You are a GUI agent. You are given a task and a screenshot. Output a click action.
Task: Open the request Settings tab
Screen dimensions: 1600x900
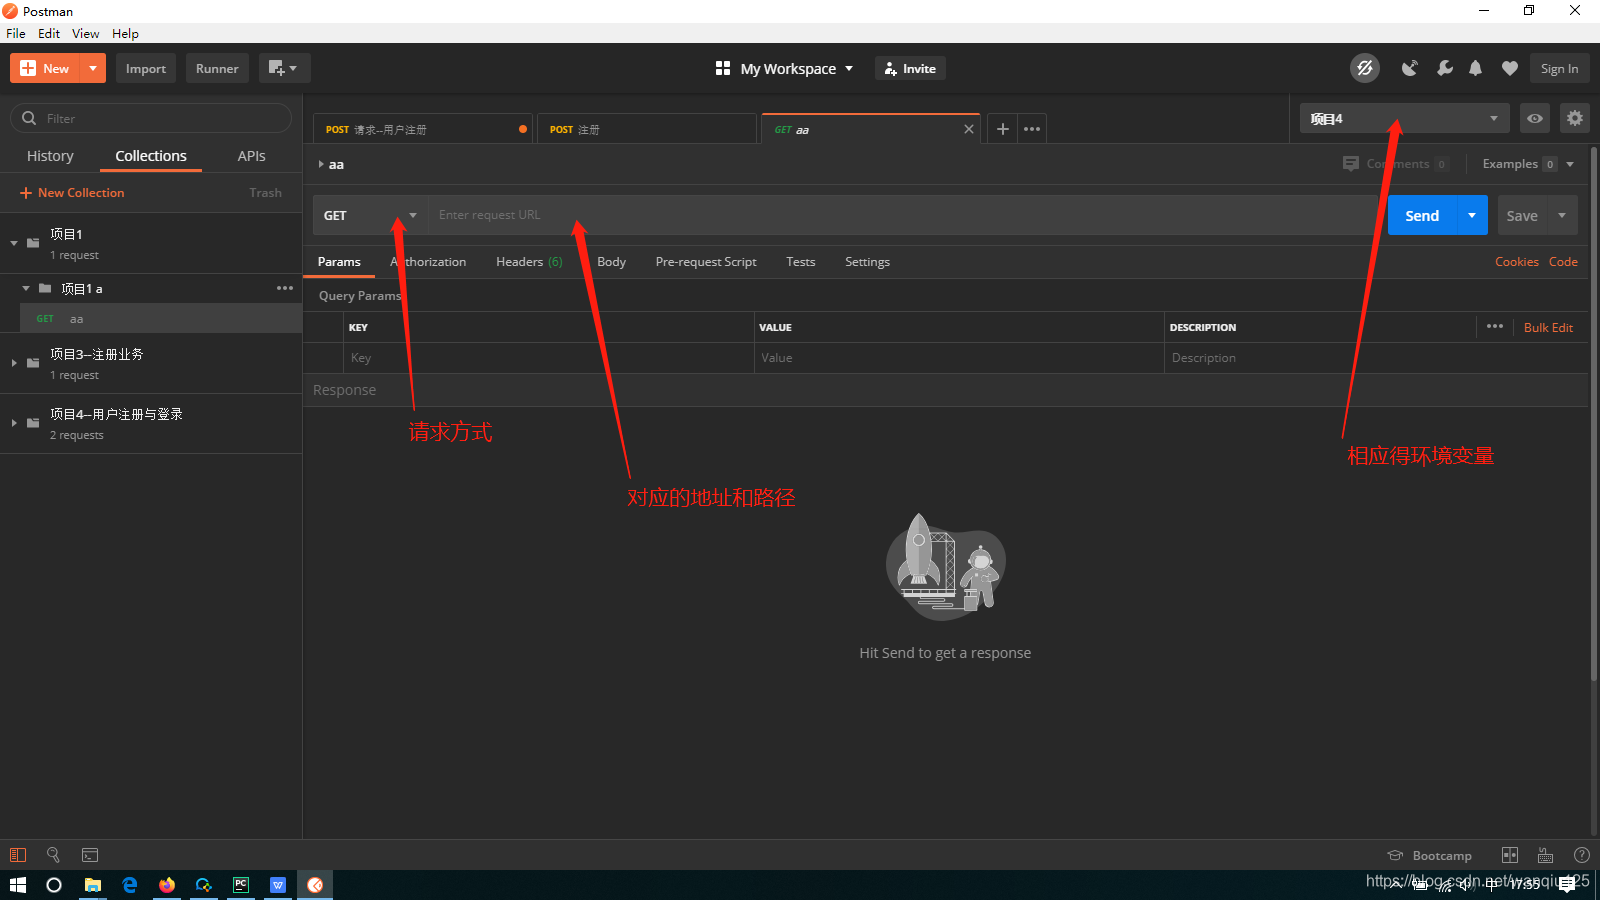867,262
